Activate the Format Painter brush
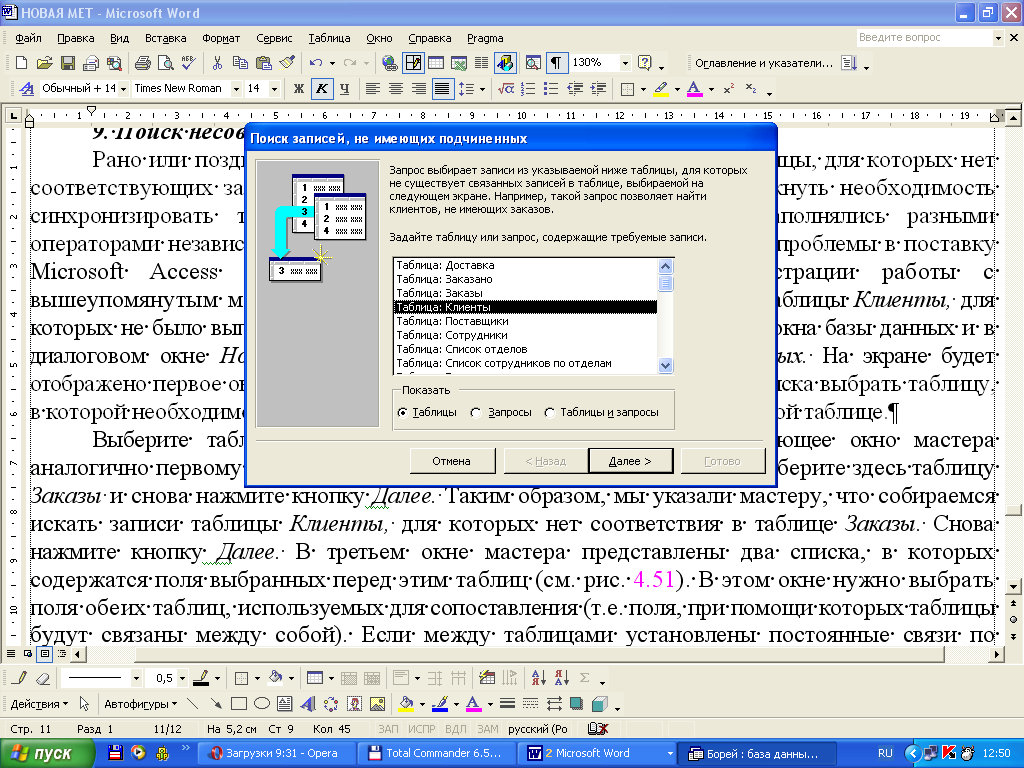Viewport: 1024px width, 768px height. (287, 63)
